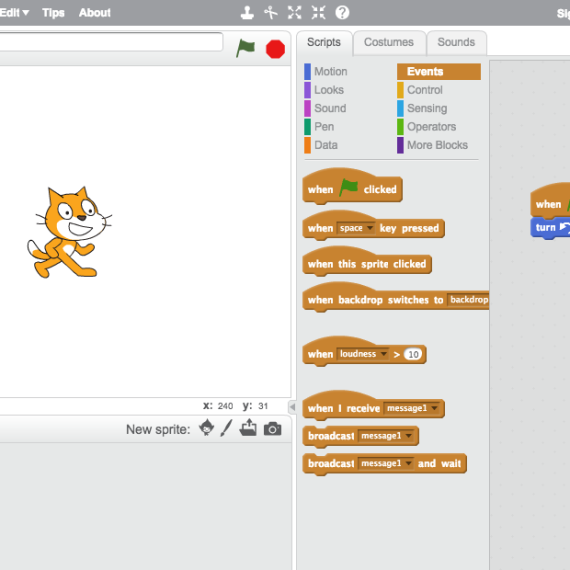570x570 pixels.
Task: Choose new sprite from library
Action: [x=206, y=428]
